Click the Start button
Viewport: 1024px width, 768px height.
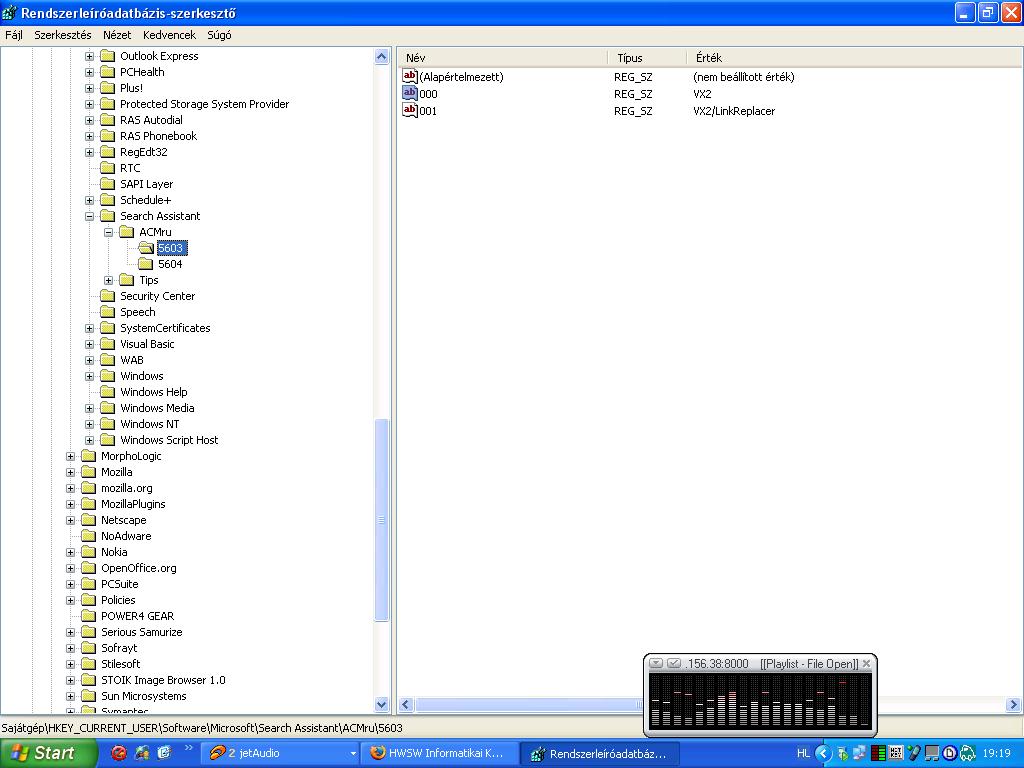pyautogui.click(x=44, y=753)
